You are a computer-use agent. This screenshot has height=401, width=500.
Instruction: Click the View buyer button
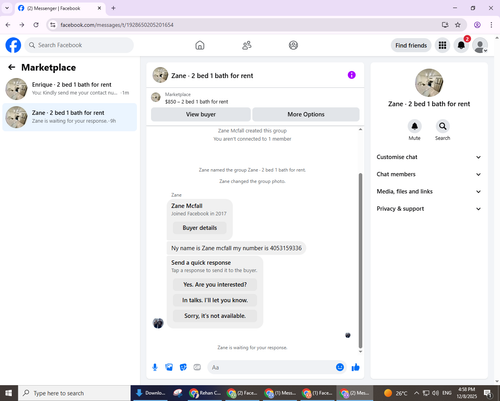pos(201,114)
